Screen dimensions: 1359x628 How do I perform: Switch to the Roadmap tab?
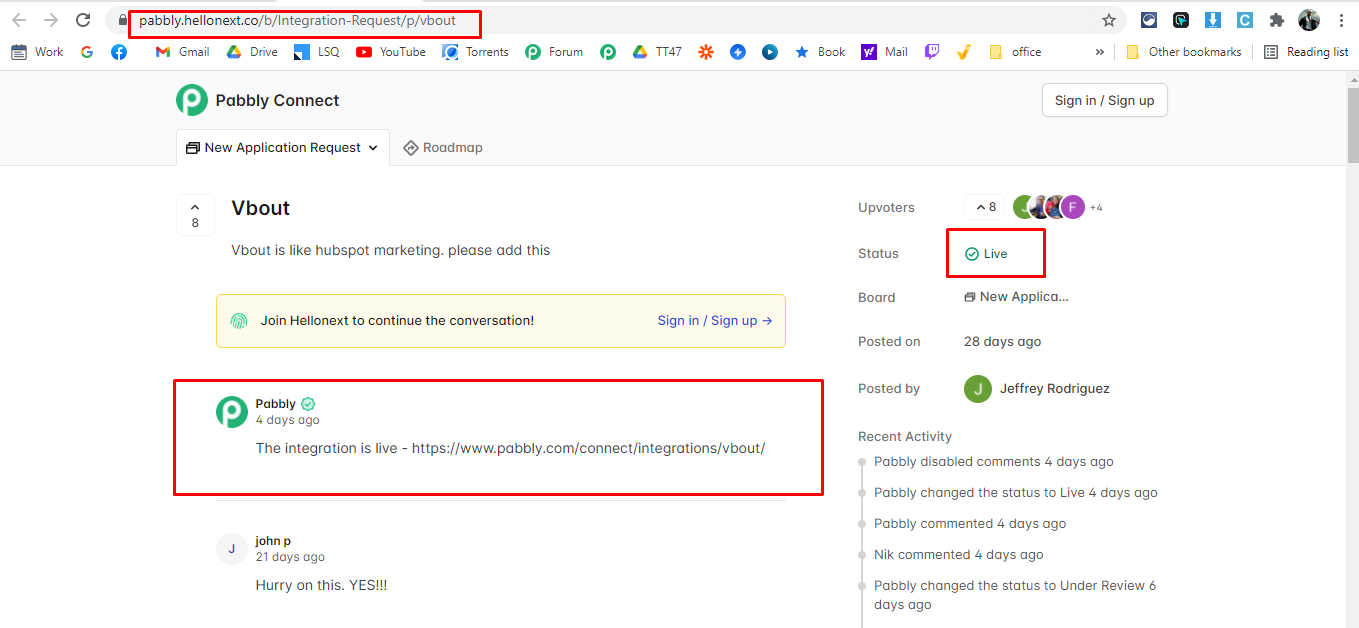pyautogui.click(x=443, y=147)
